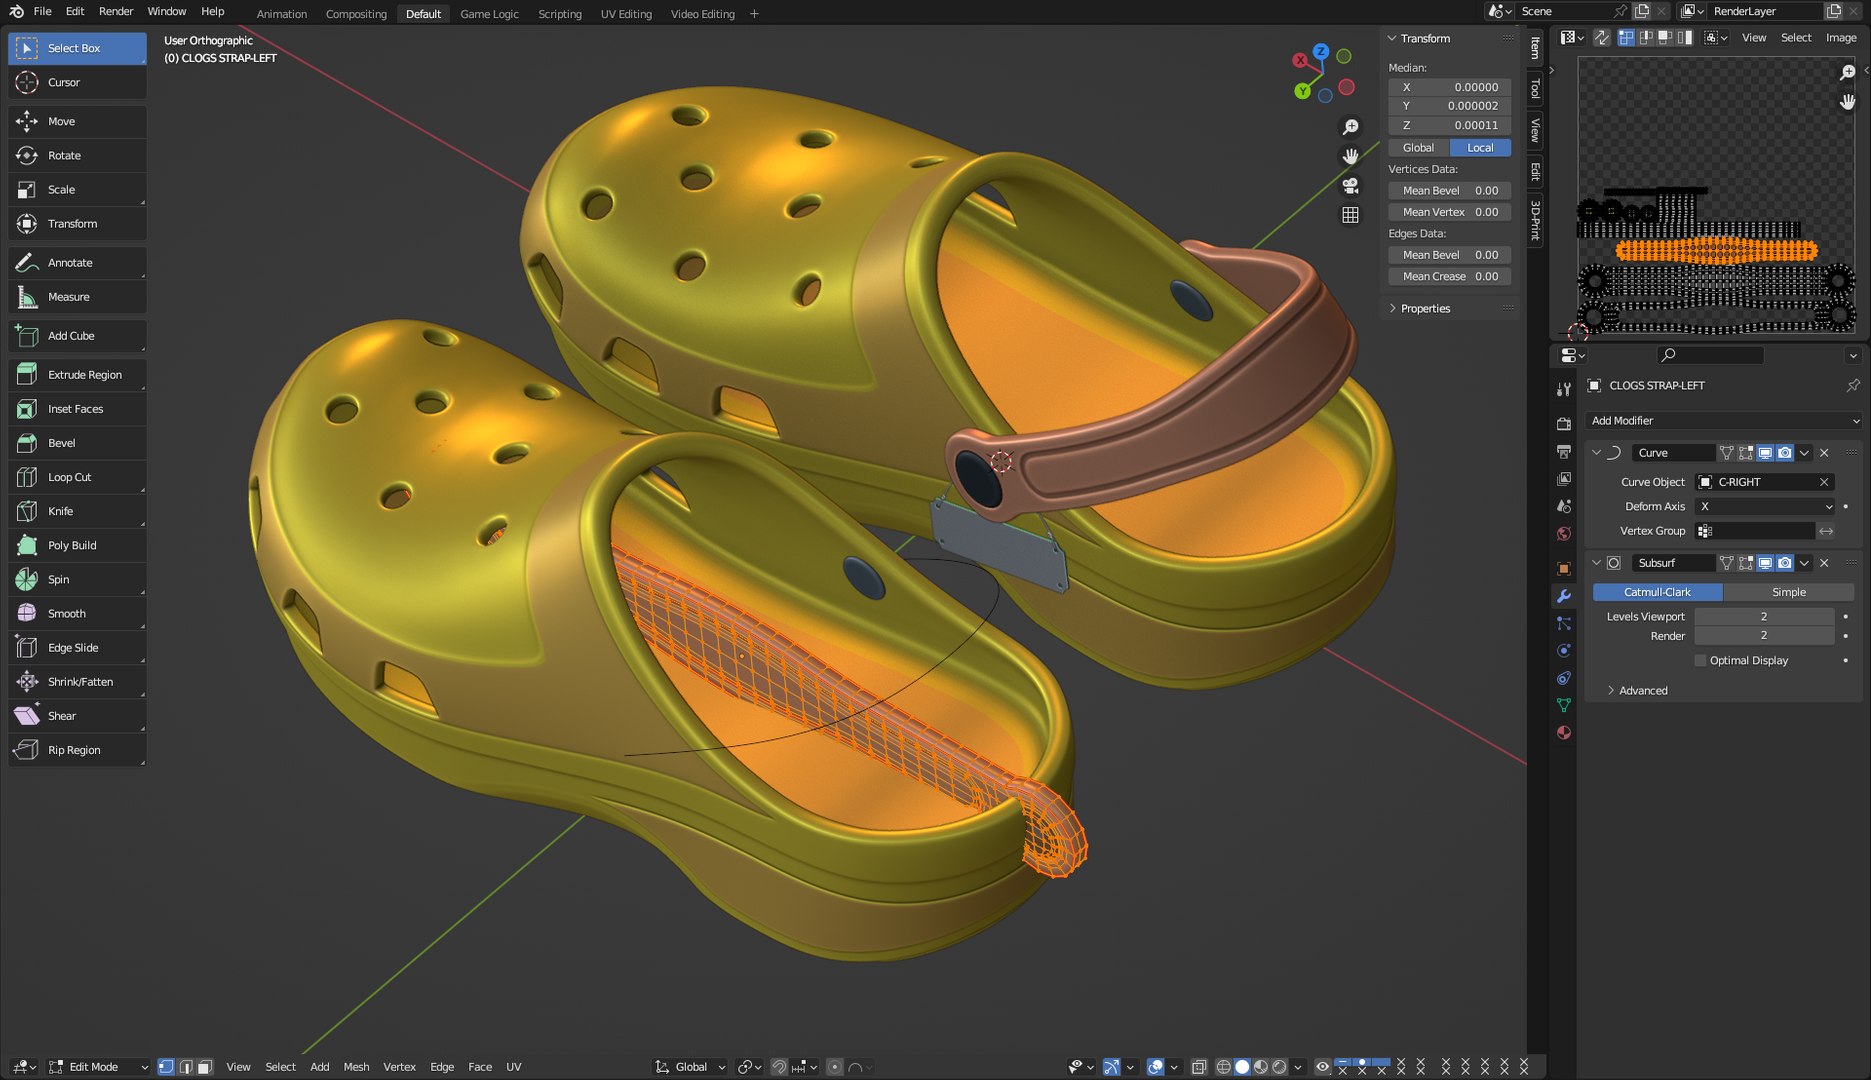Open the Tool sidebar tab
The width and height of the screenshot is (1871, 1080).
coord(1535,89)
